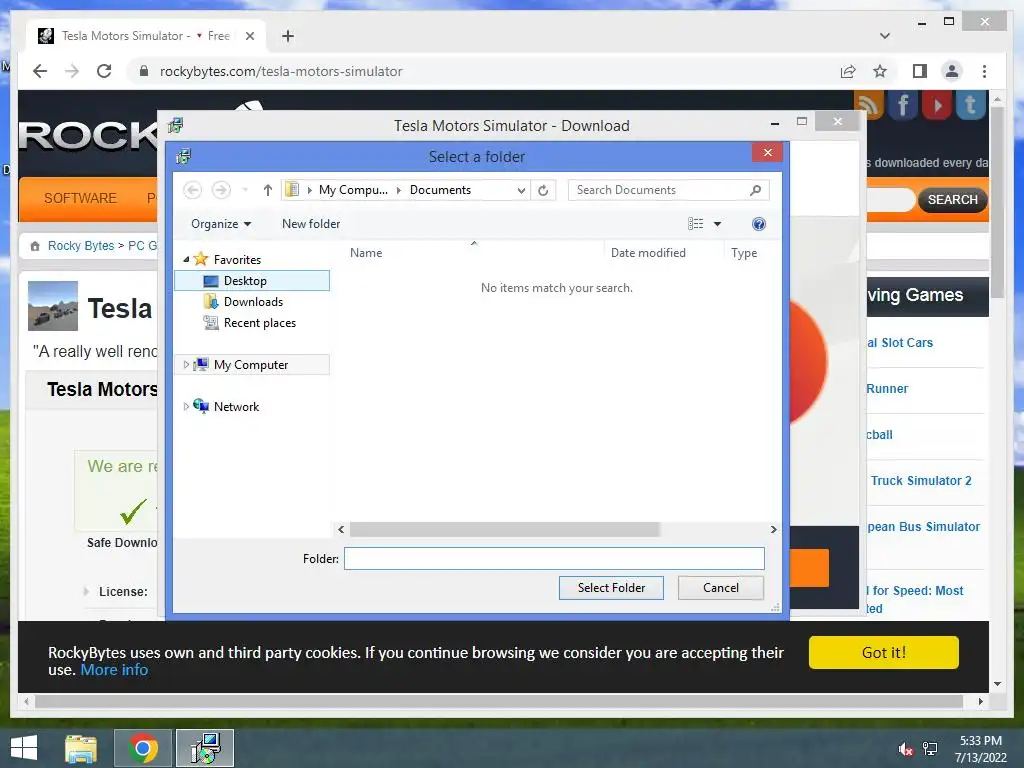1024x768 pixels.
Task: Open the Chrome tab search chevron
Action: [884, 36]
